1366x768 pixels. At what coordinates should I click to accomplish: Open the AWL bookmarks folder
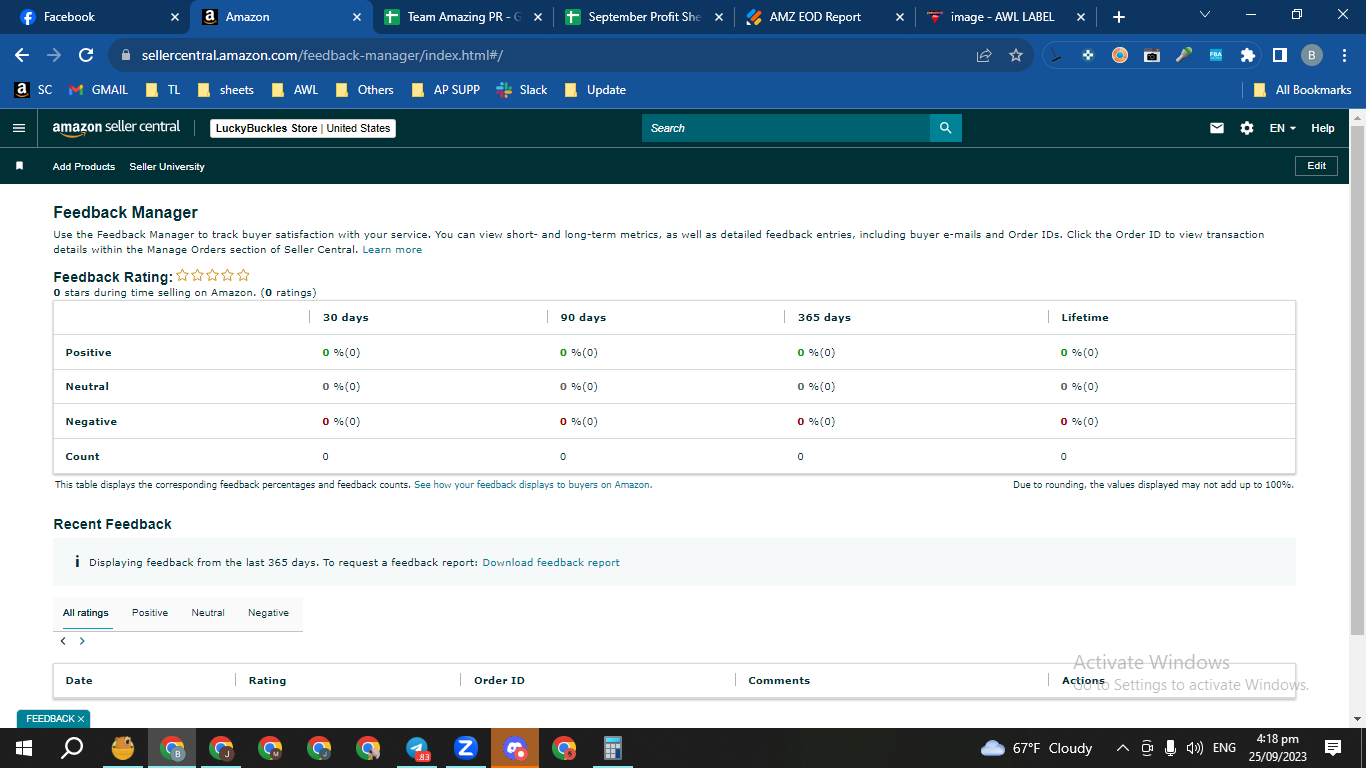point(294,90)
